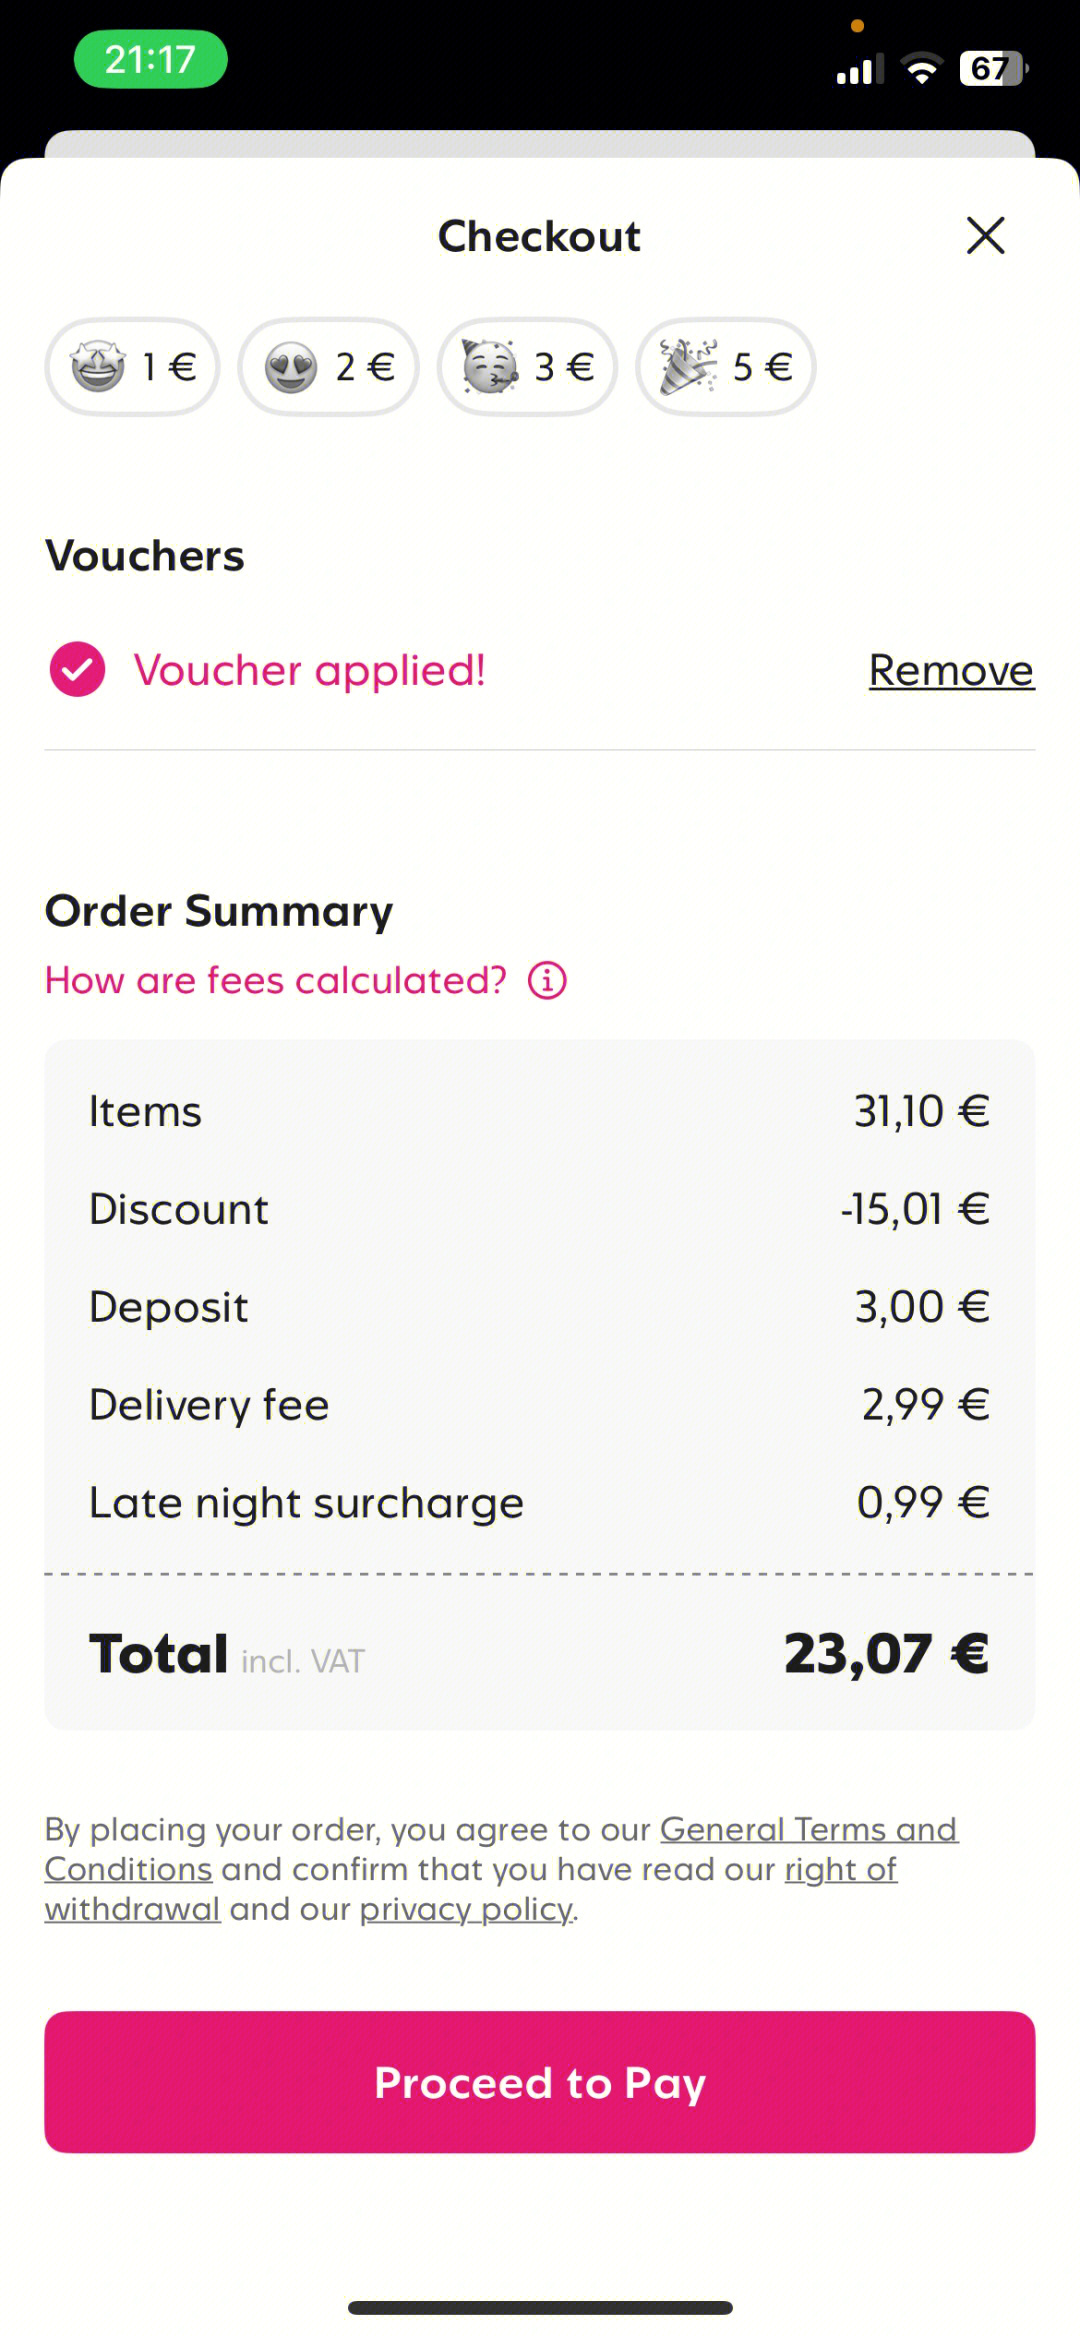The image size is (1080, 2337).
Task: Tap the Total amount 23,07 €
Action: 886,1653
